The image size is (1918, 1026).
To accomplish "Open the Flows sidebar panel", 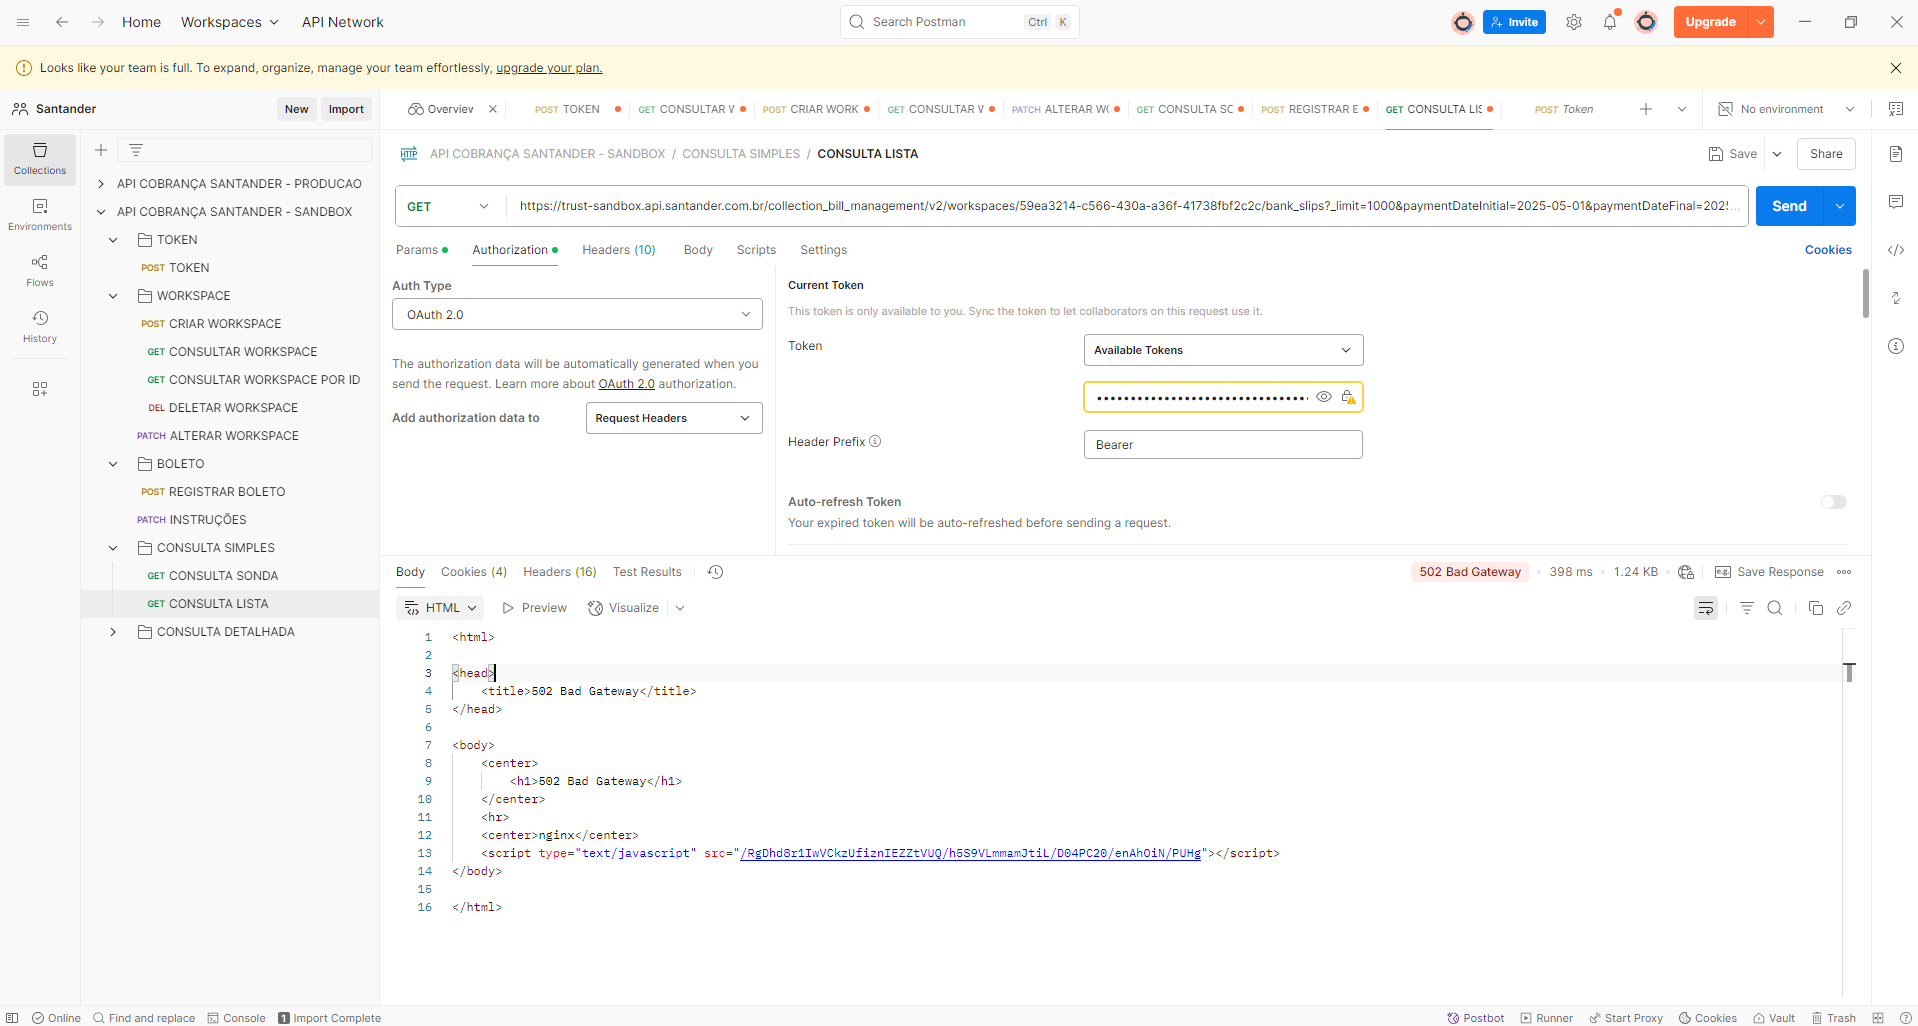I will 40,271.
